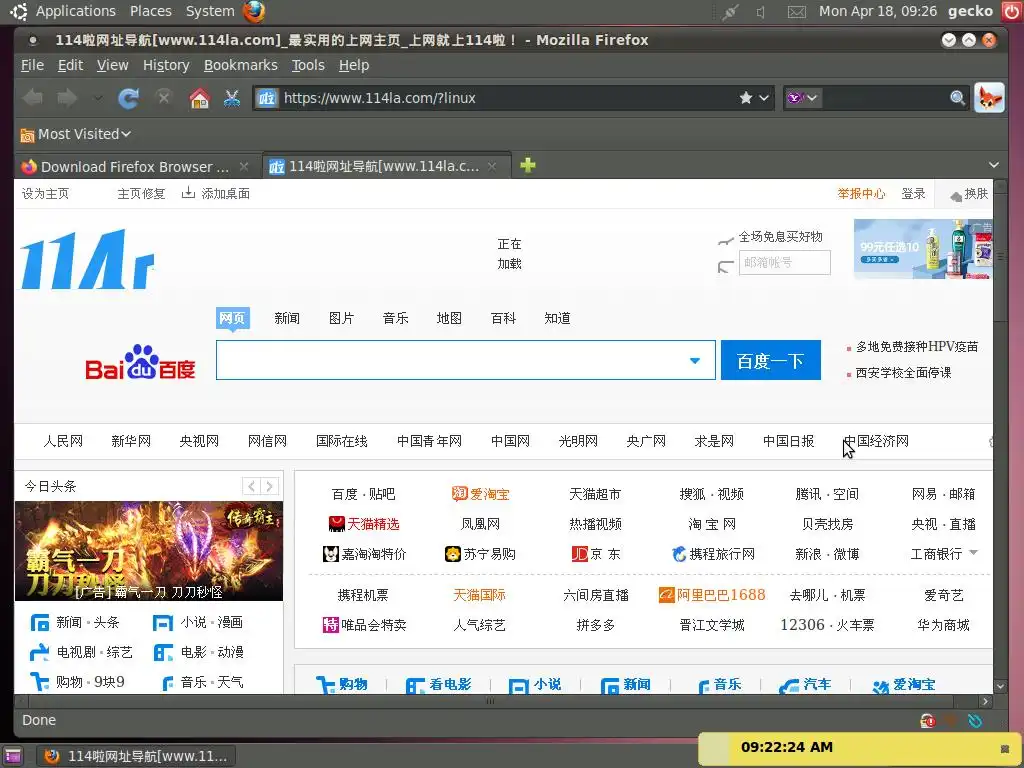The image size is (1024, 768).
Task: Open the list all tabs dropdown
Action: click(993, 165)
